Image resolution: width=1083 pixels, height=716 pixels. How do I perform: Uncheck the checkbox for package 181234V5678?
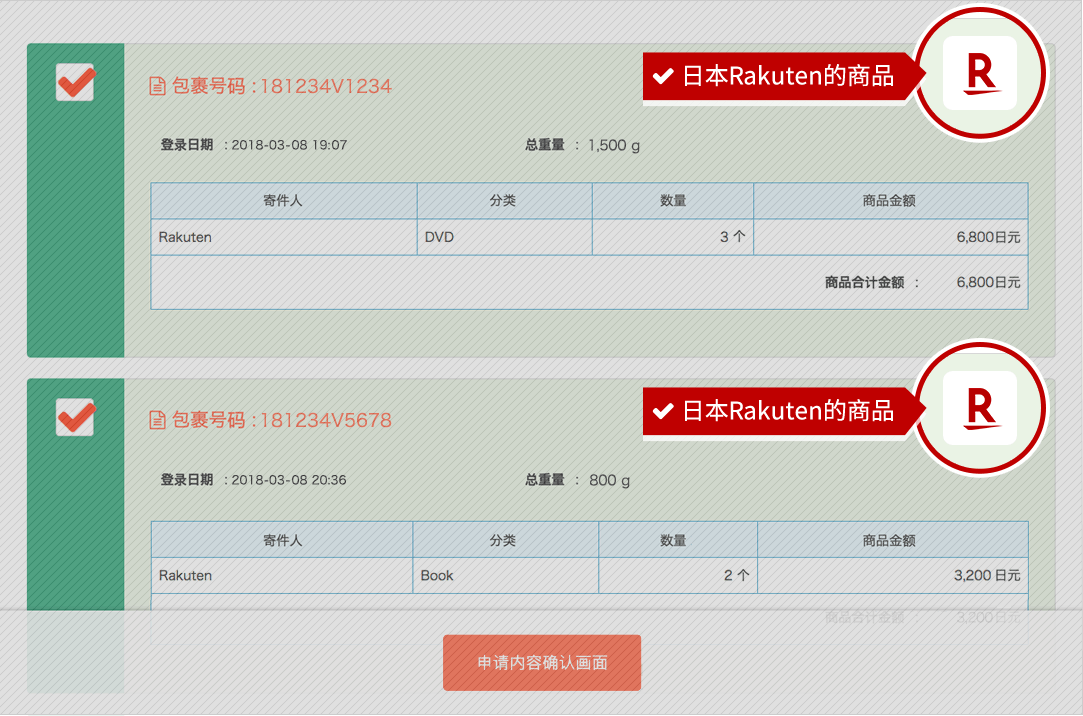(x=75, y=417)
